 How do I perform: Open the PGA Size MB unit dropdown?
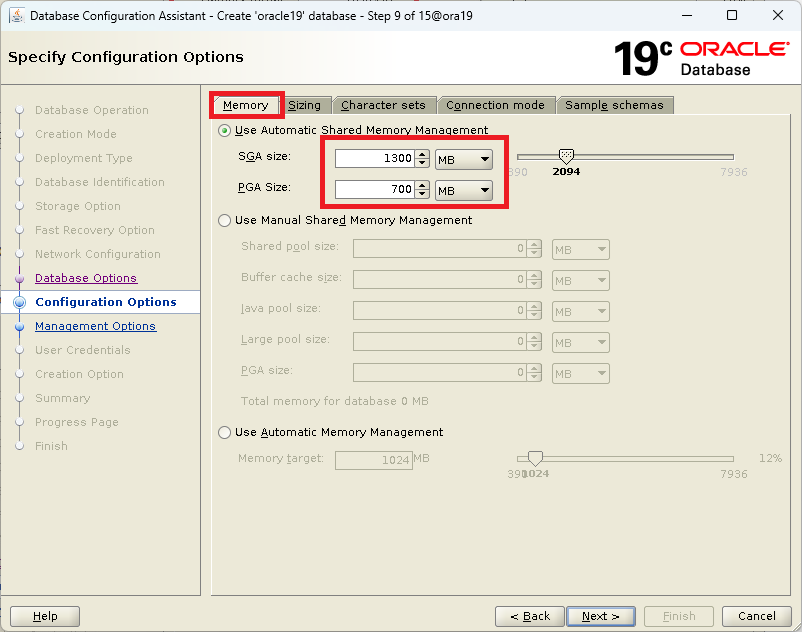pos(464,191)
